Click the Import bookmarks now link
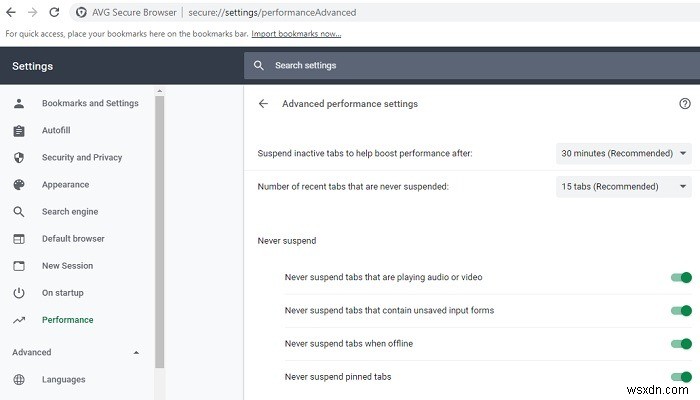This screenshot has height=400, width=700. [296, 33]
